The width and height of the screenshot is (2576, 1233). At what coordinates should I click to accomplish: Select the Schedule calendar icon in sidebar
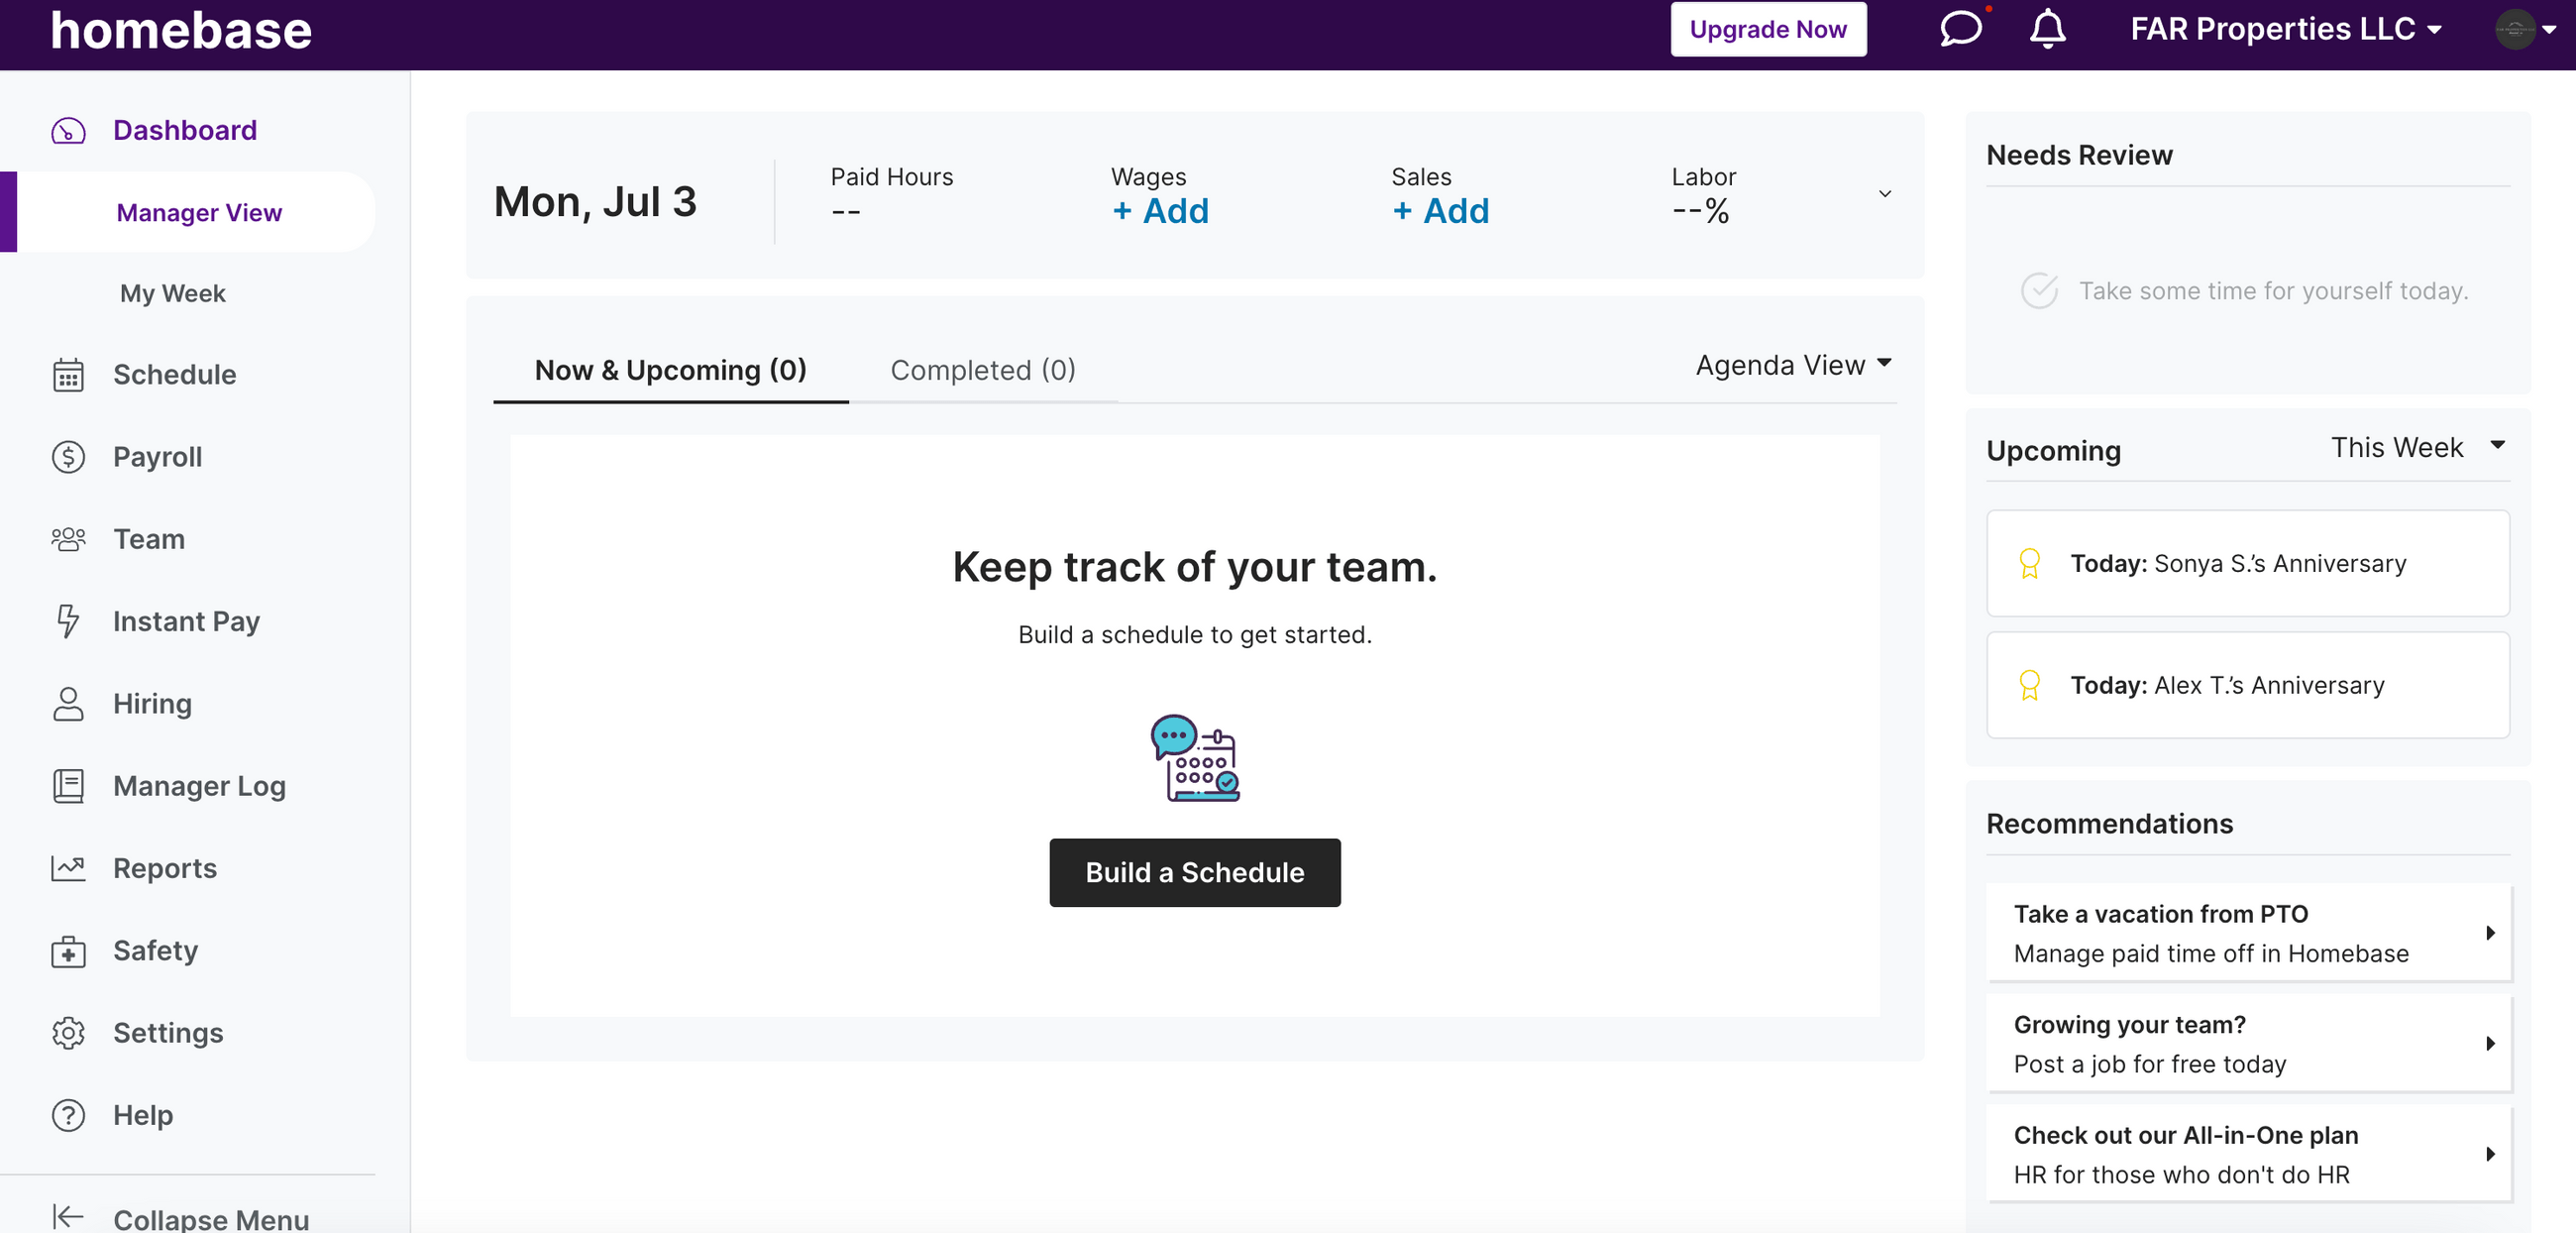(x=67, y=375)
